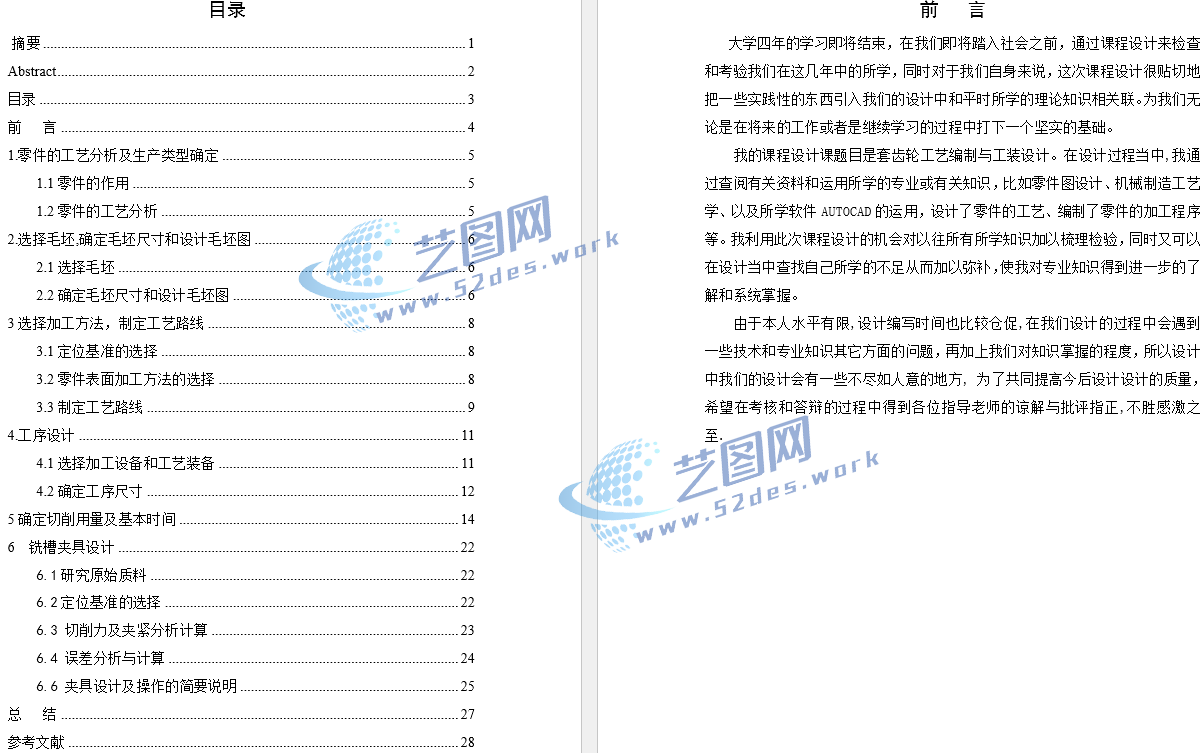Screen dimensions: 1203x753
Task: Click the preface line starting "解和系统掌握"
Action: pos(753,296)
